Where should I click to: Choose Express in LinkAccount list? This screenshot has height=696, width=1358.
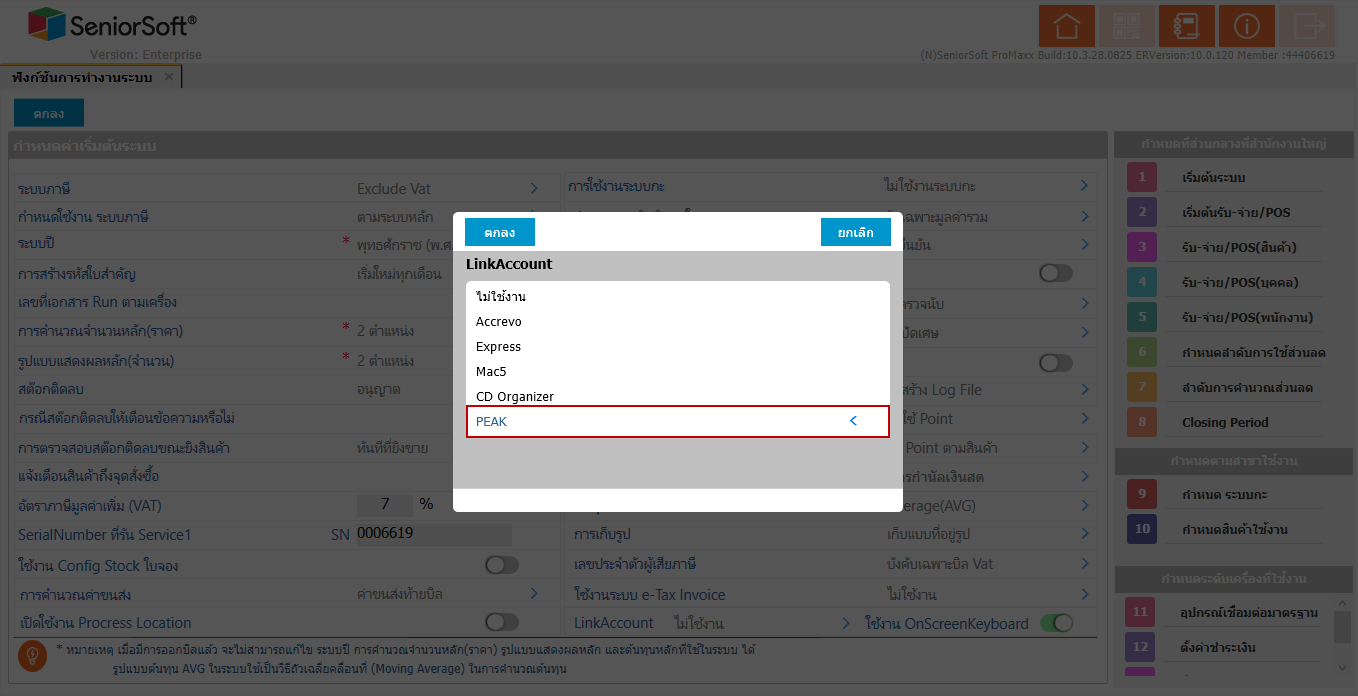[x=678, y=347]
